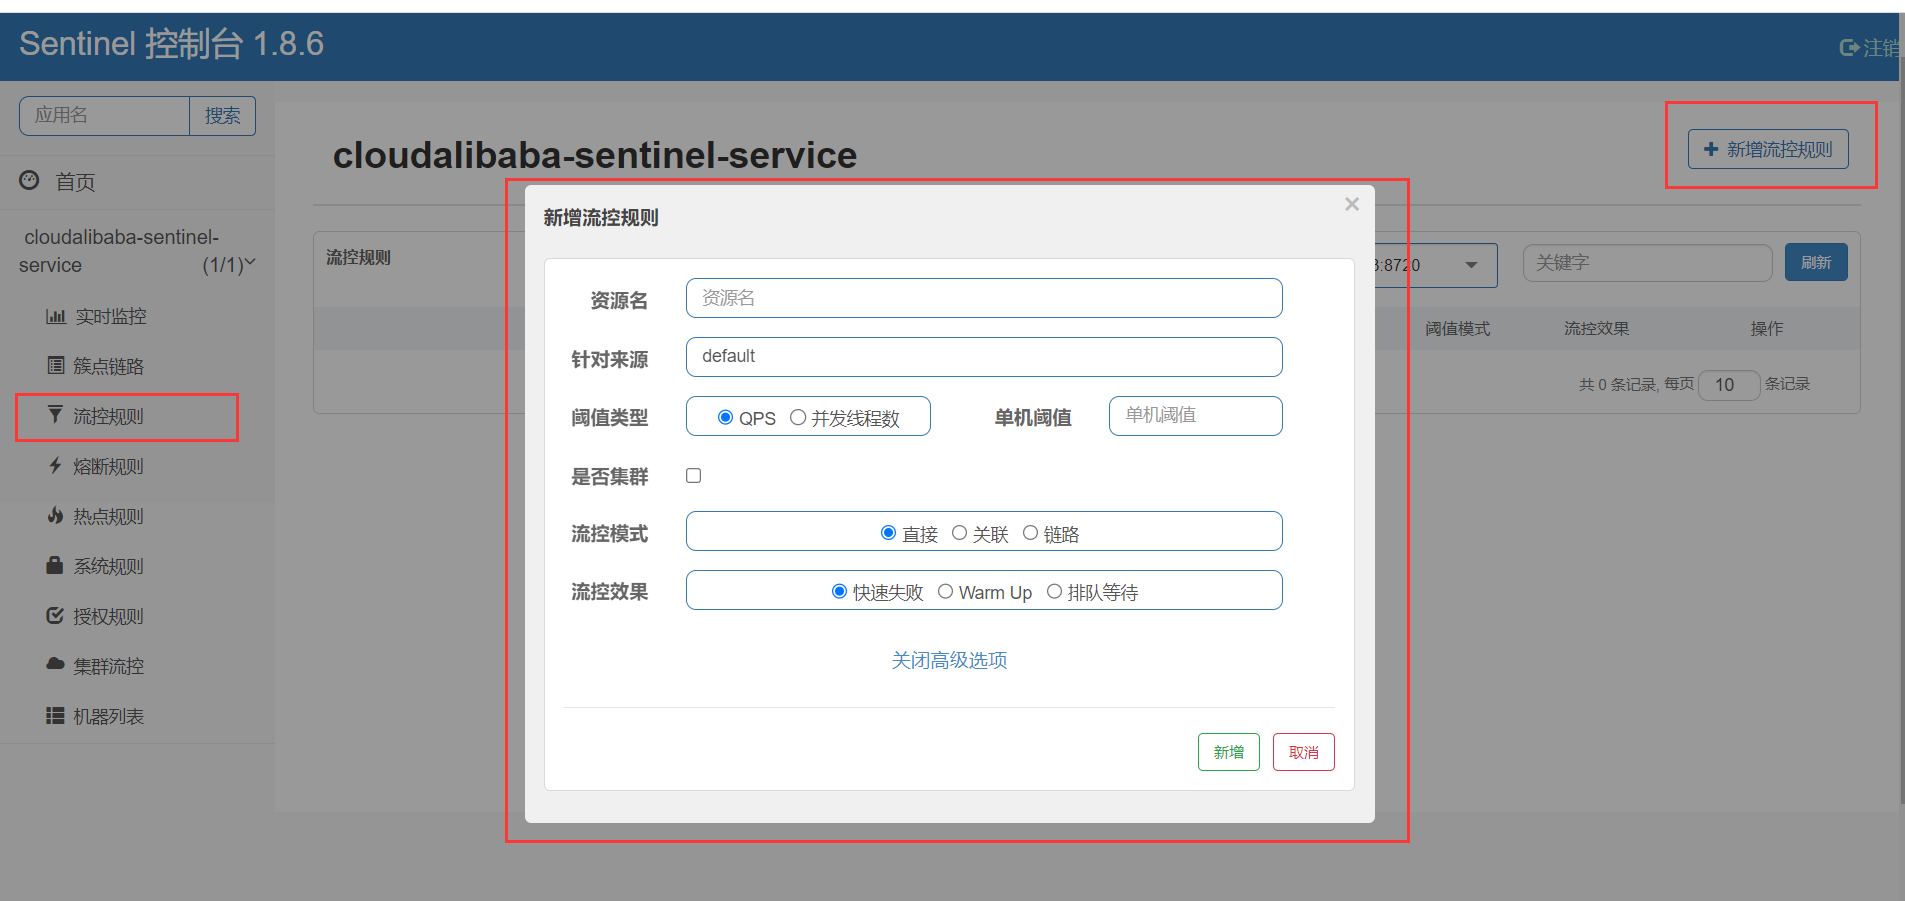Choose 快速失败 flow control effect
The width and height of the screenshot is (1905, 901).
click(839, 591)
